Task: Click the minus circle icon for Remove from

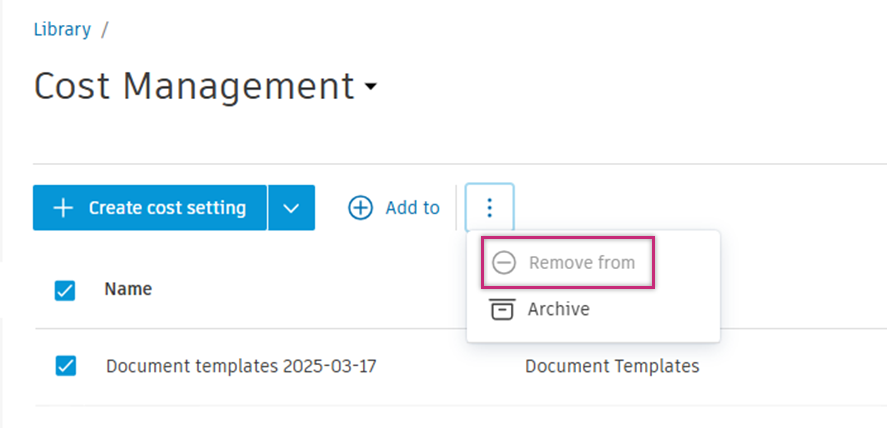Action: 505,263
